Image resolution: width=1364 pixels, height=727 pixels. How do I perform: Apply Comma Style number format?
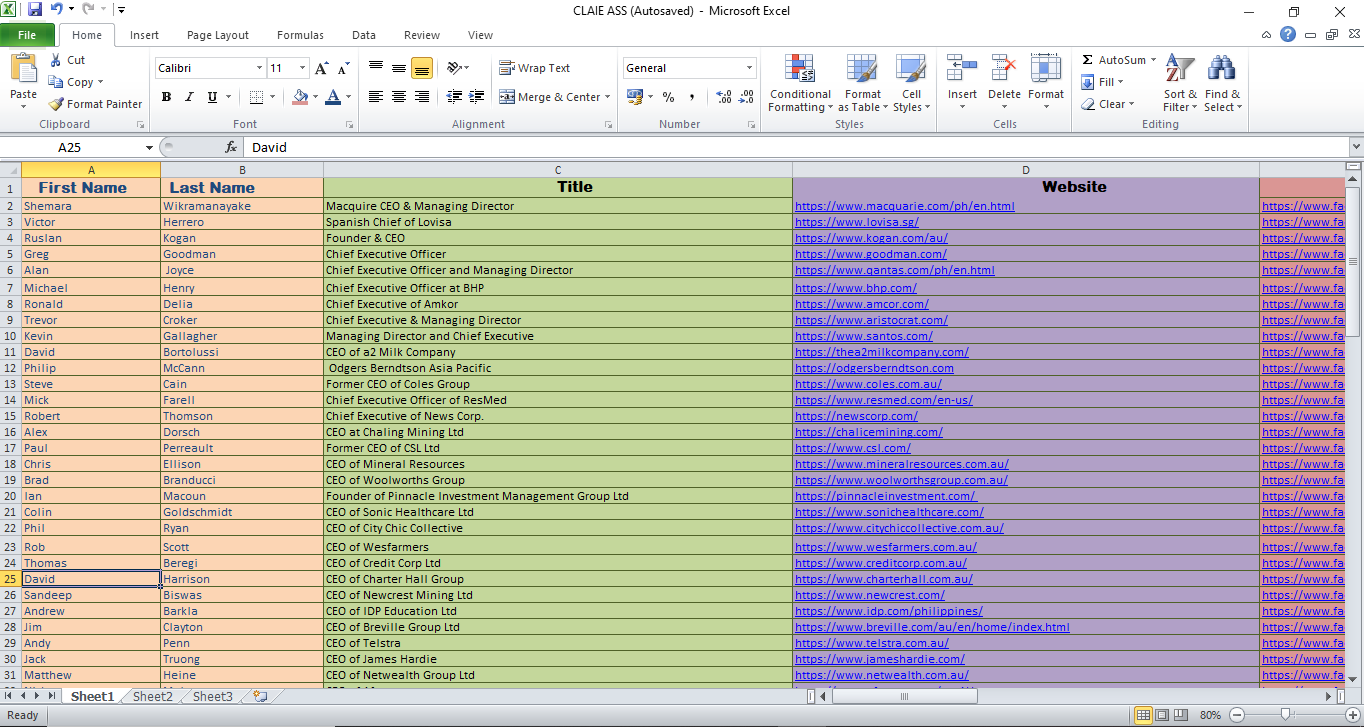pos(691,97)
